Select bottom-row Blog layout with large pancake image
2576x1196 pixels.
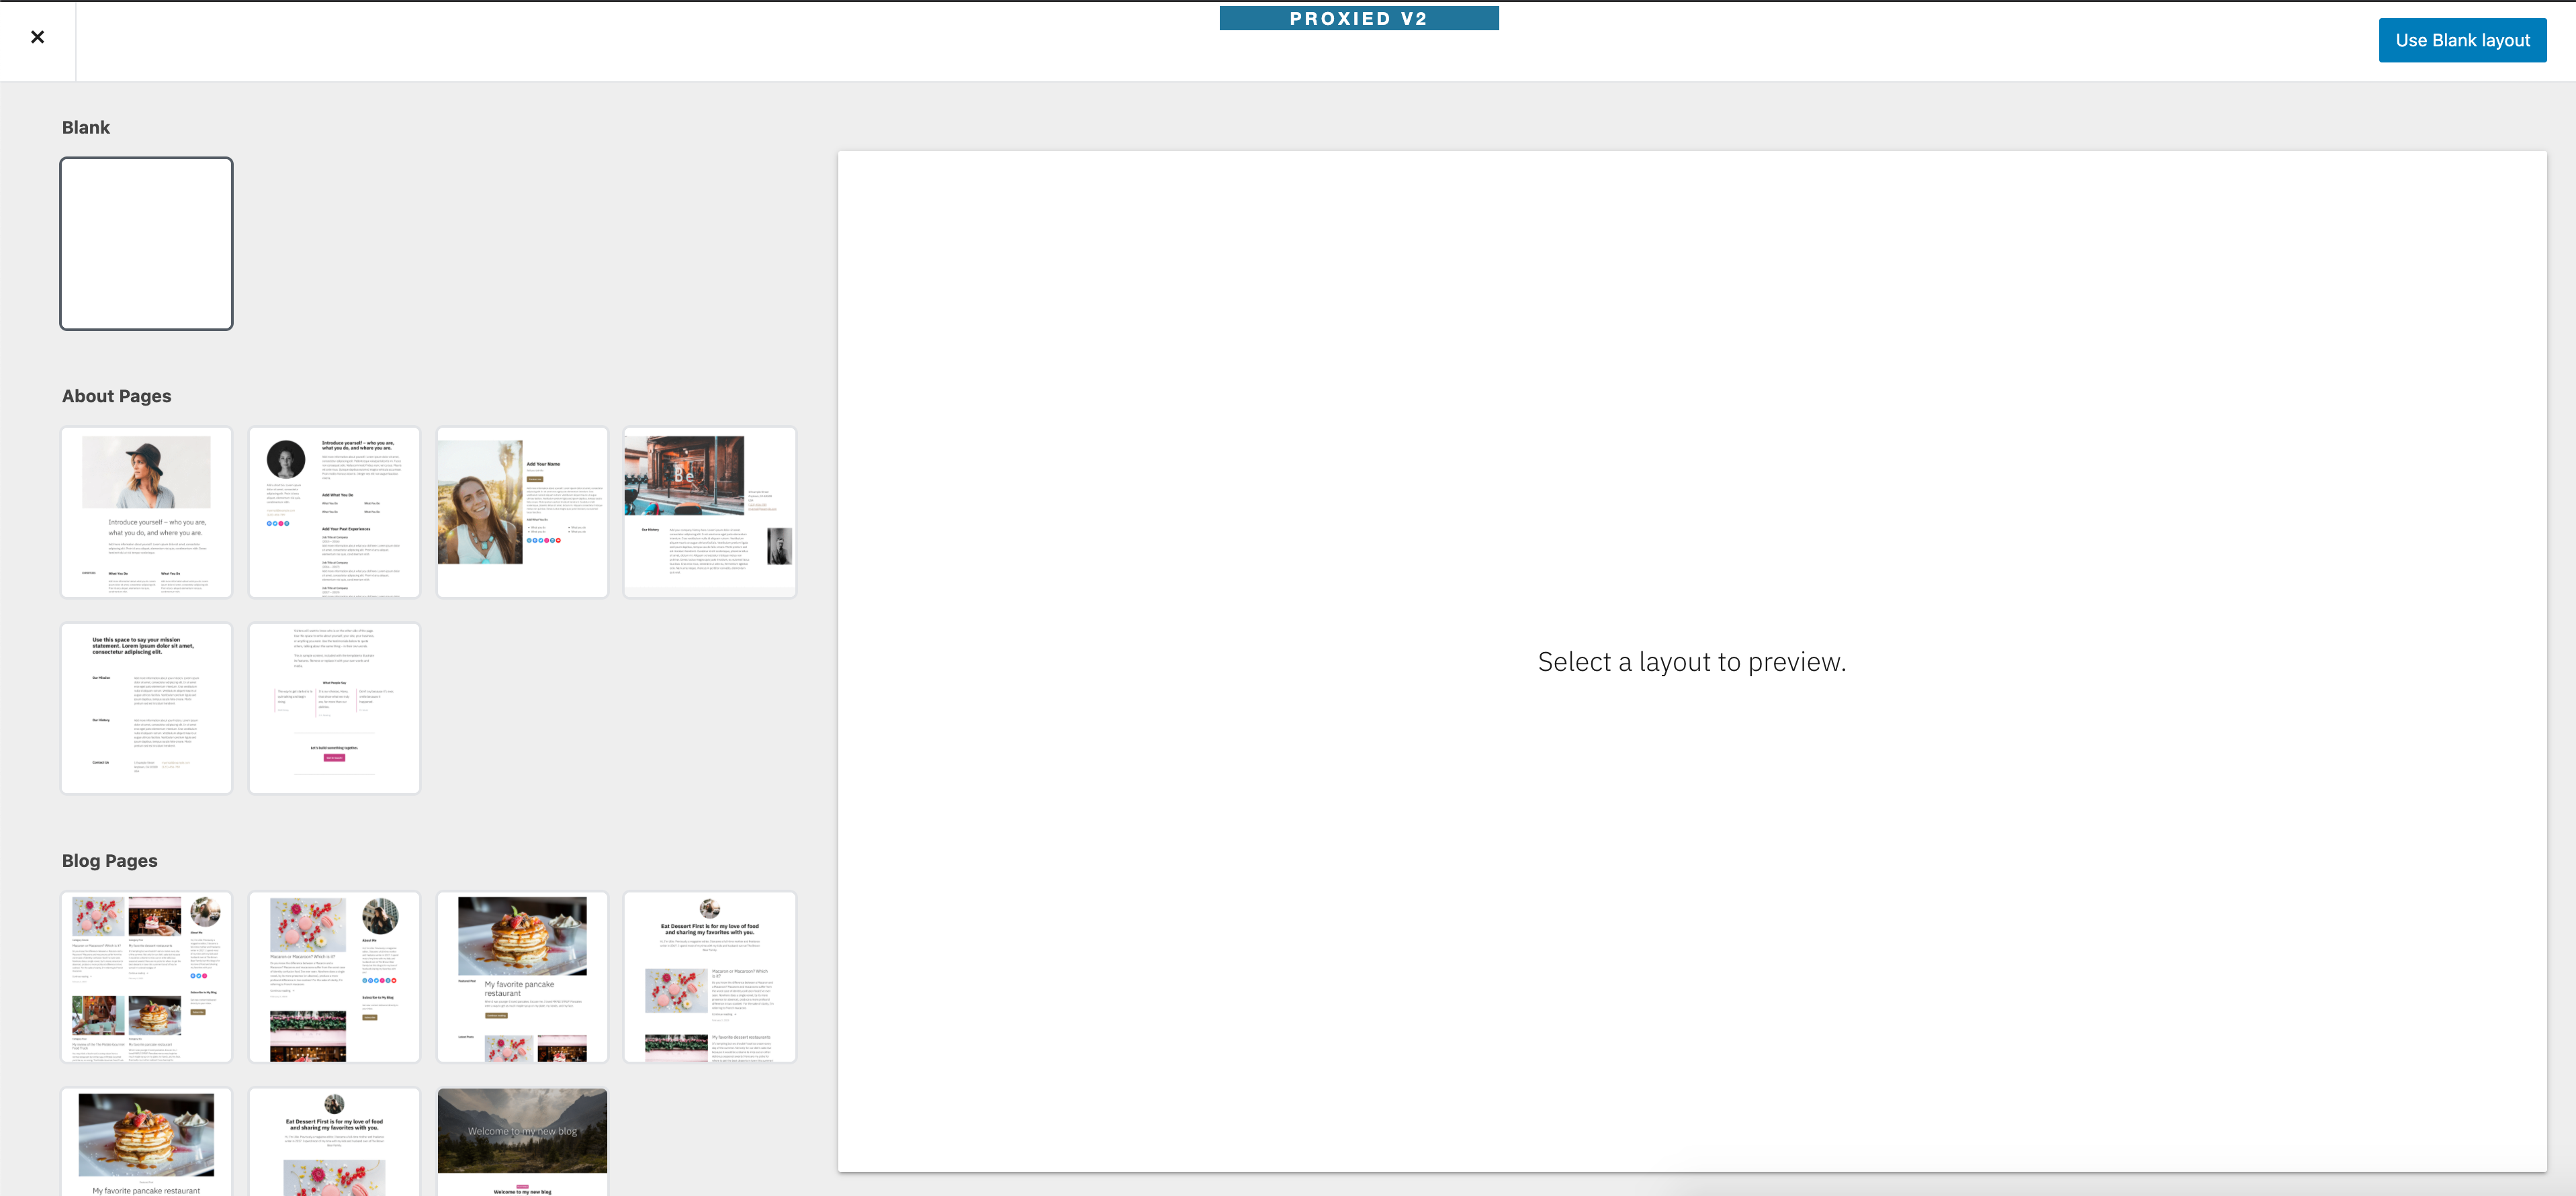pyautogui.click(x=146, y=1142)
